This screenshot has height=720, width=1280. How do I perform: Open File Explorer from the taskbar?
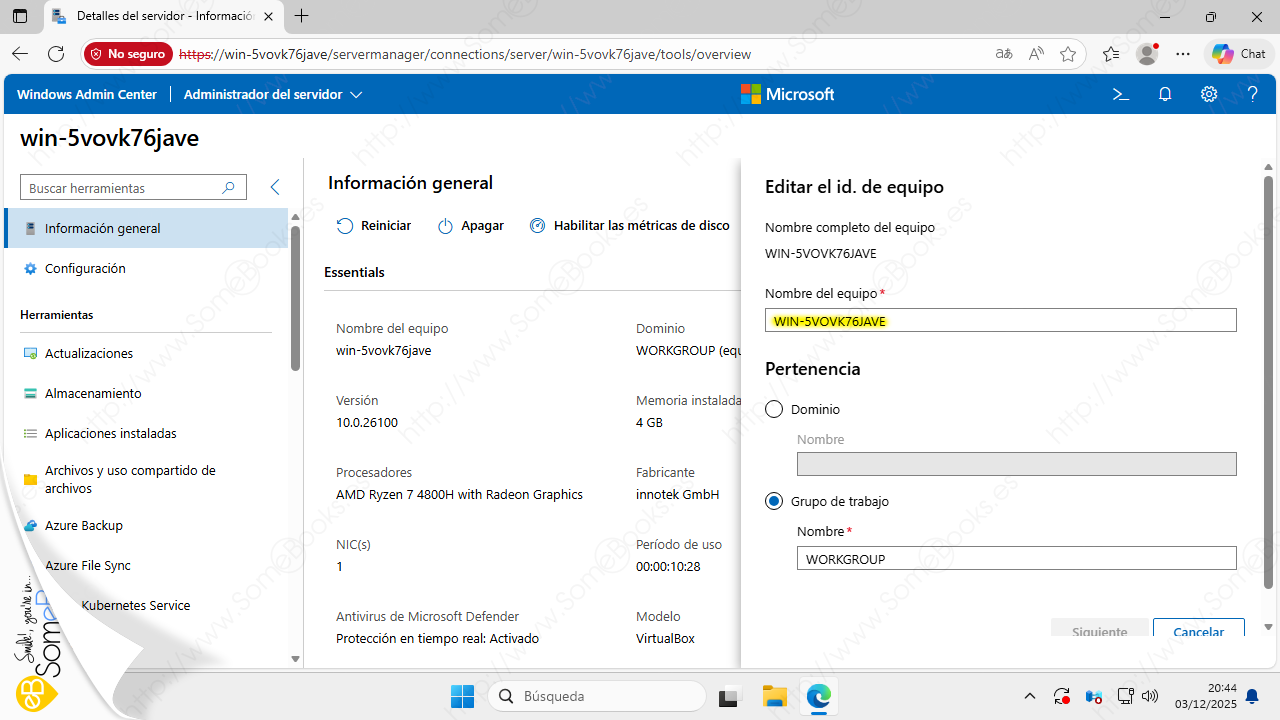point(774,696)
